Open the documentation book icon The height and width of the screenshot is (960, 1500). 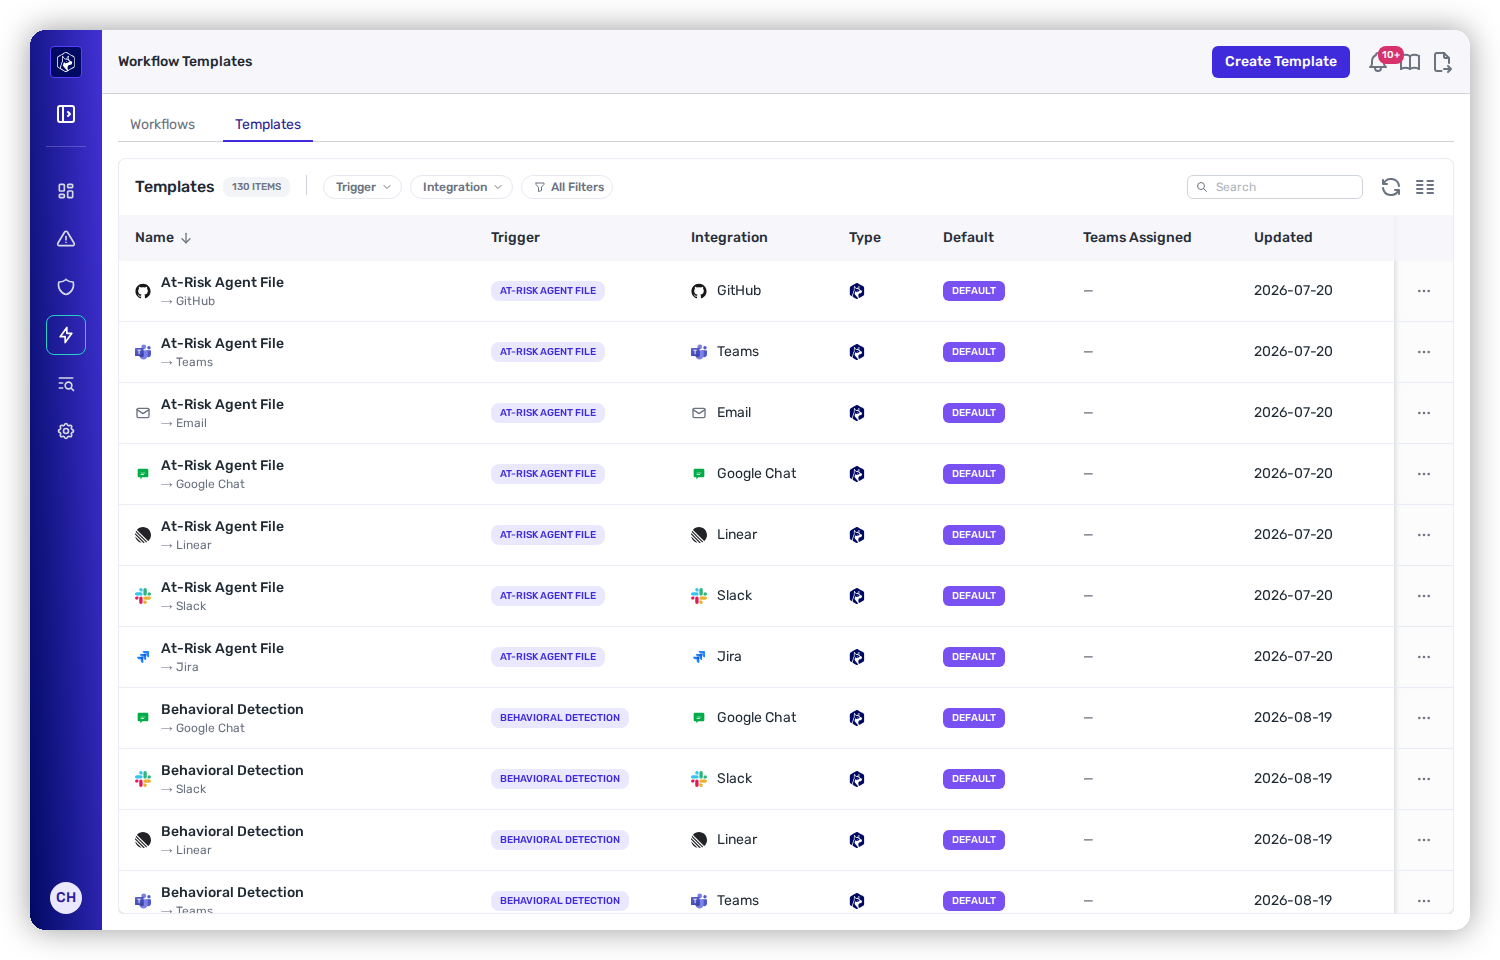click(1410, 63)
